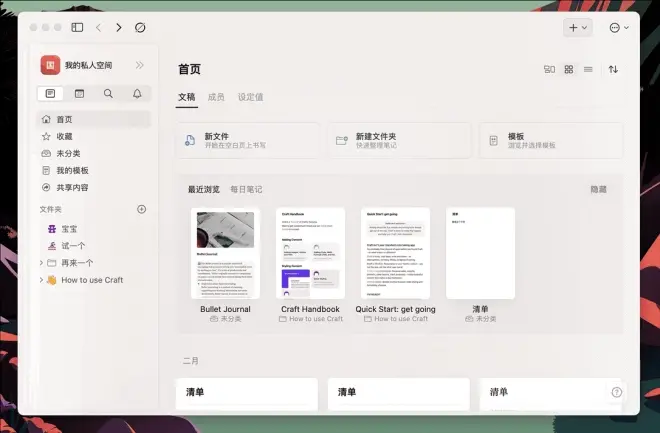Switch to grid view icon
Viewport: 660px width, 433px height.
click(x=569, y=69)
